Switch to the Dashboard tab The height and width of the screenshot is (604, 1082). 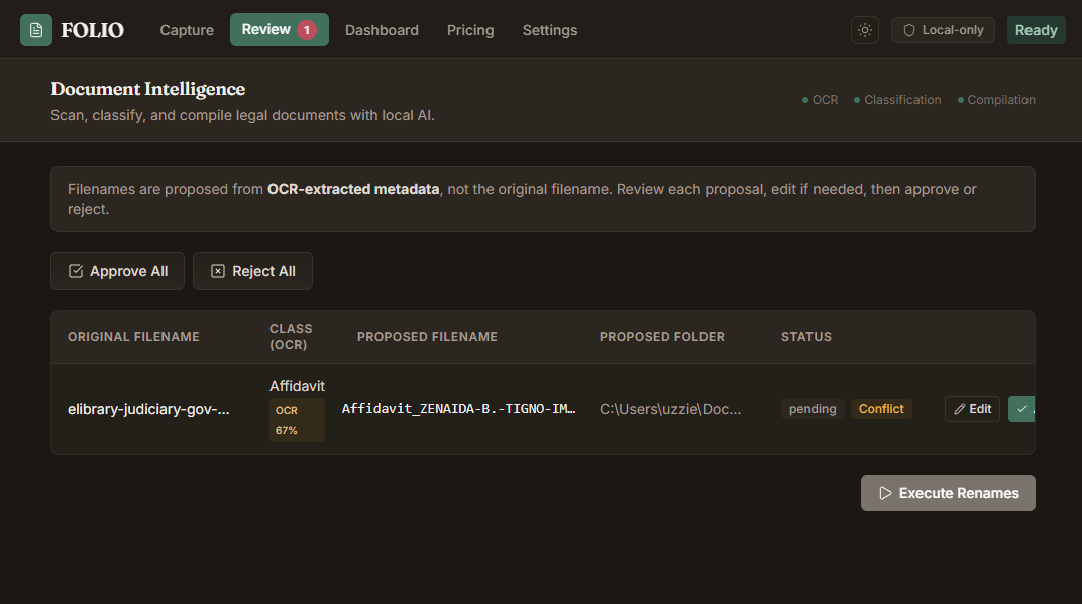tap(382, 30)
